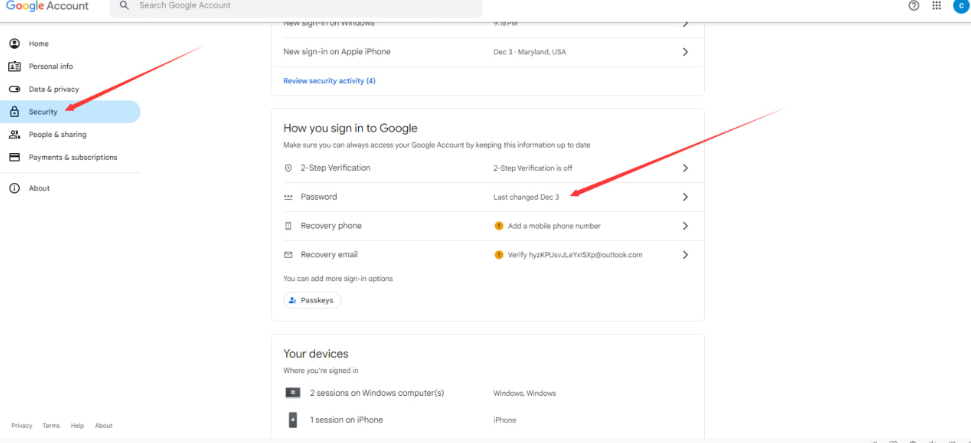The width and height of the screenshot is (971, 443).
Task: Open the Google apps grid icon
Action: [x=936, y=6]
